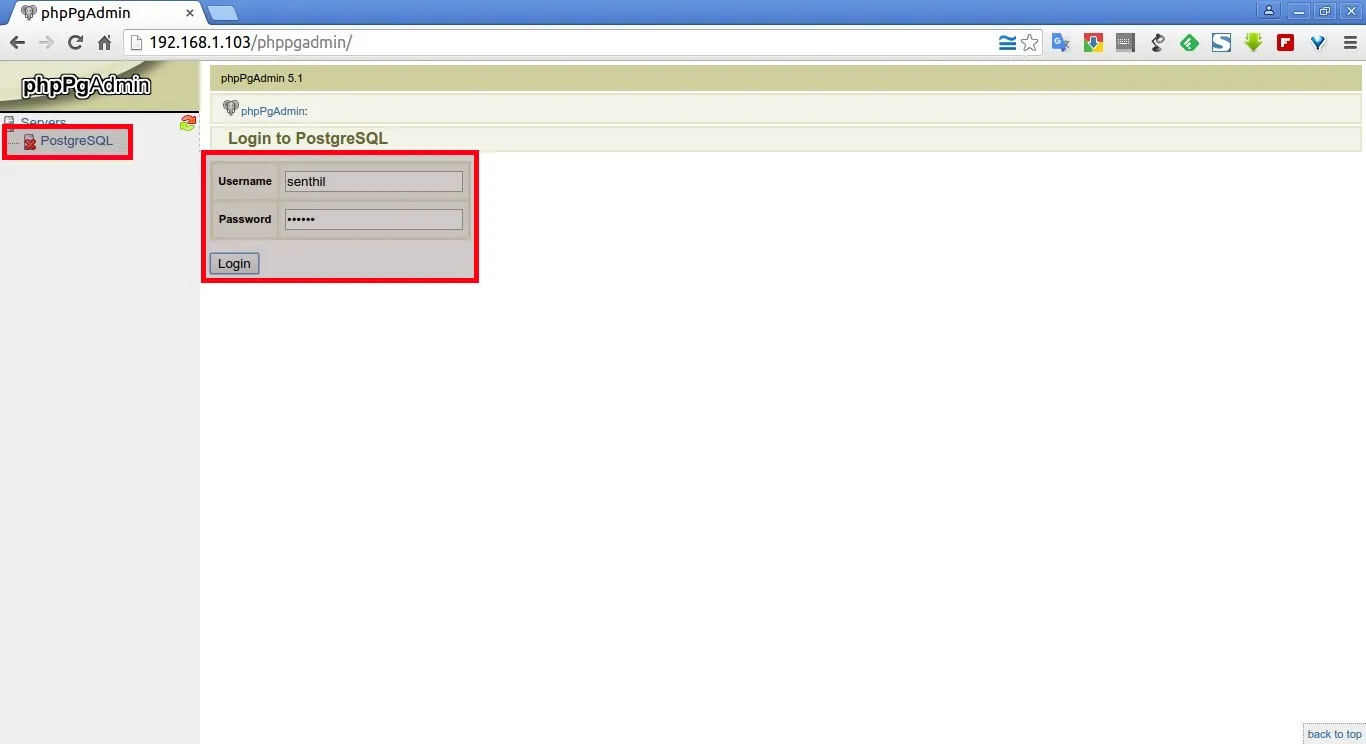Open the Chrome hamburger menu

1349,43
